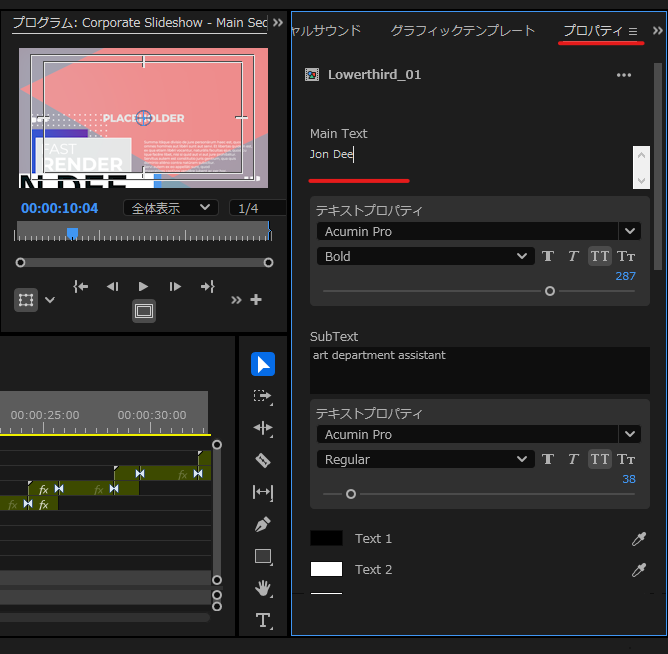Select the Pen tool
Screen dimensions: 668x654
pos(263,524)
